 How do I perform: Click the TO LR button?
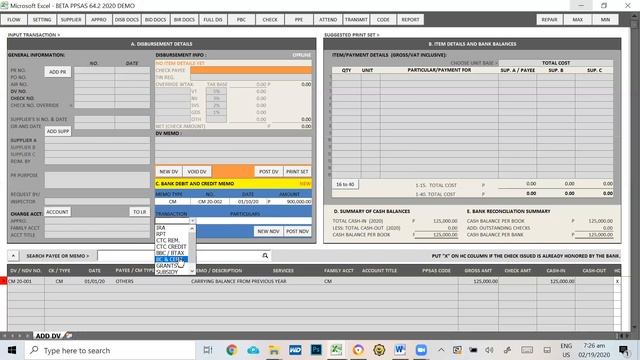click(140, 212)
